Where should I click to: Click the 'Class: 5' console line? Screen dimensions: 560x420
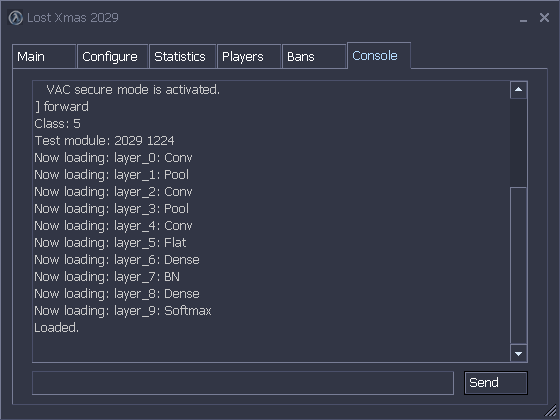[x=58, y=124]
